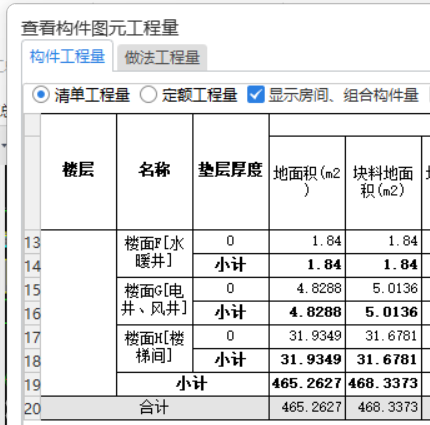Screen dimensions: 430x425
Task: Click bold 5.0136 in row 16
Action: tap(384, 313)
